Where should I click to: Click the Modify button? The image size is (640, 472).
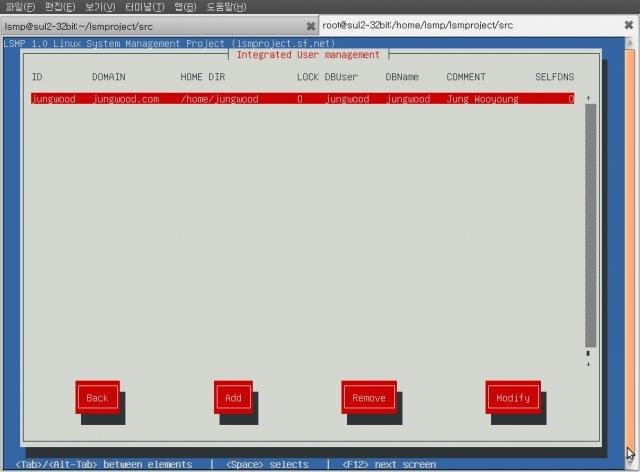click(513, 398)
